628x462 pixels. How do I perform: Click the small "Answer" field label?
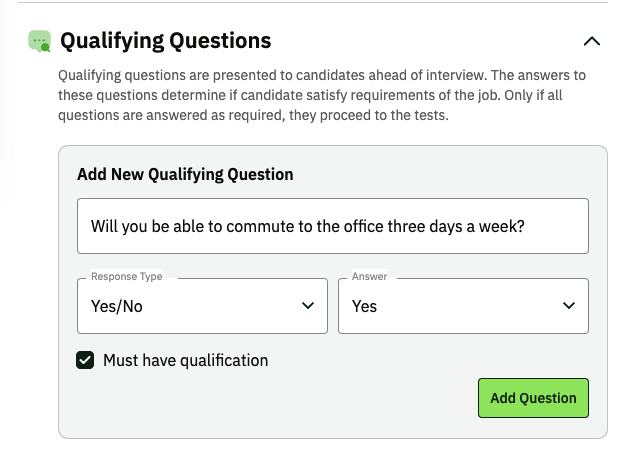[369, 277]
